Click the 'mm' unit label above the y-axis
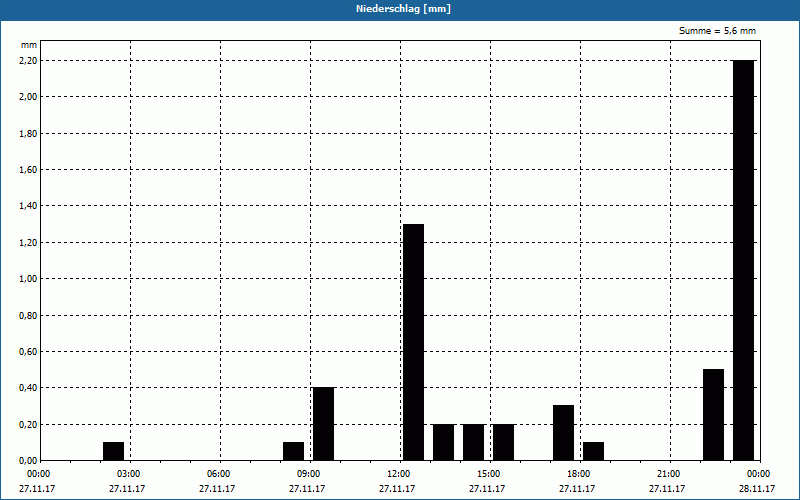Screen dimensions: 800x500 click(29, 45)
